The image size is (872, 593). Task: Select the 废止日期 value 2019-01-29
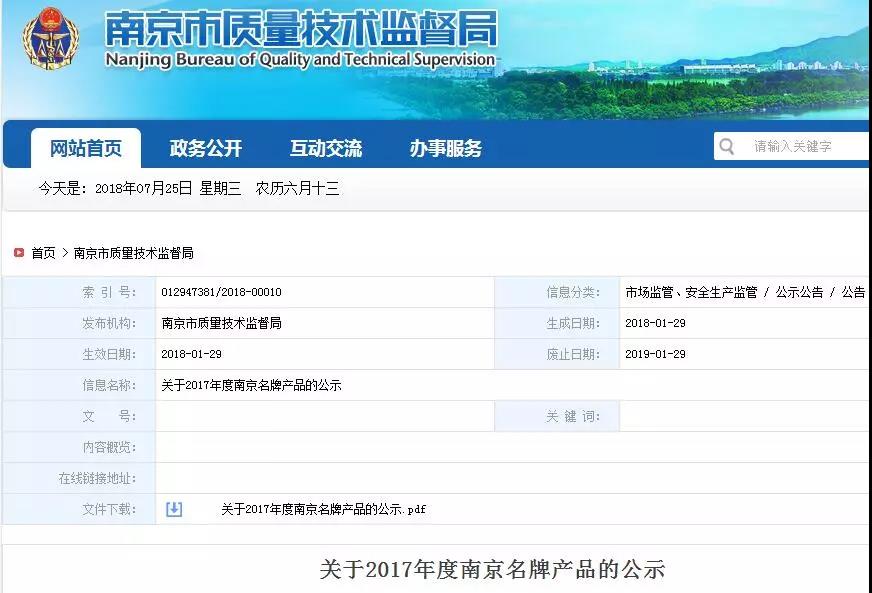tap(655, 354)
